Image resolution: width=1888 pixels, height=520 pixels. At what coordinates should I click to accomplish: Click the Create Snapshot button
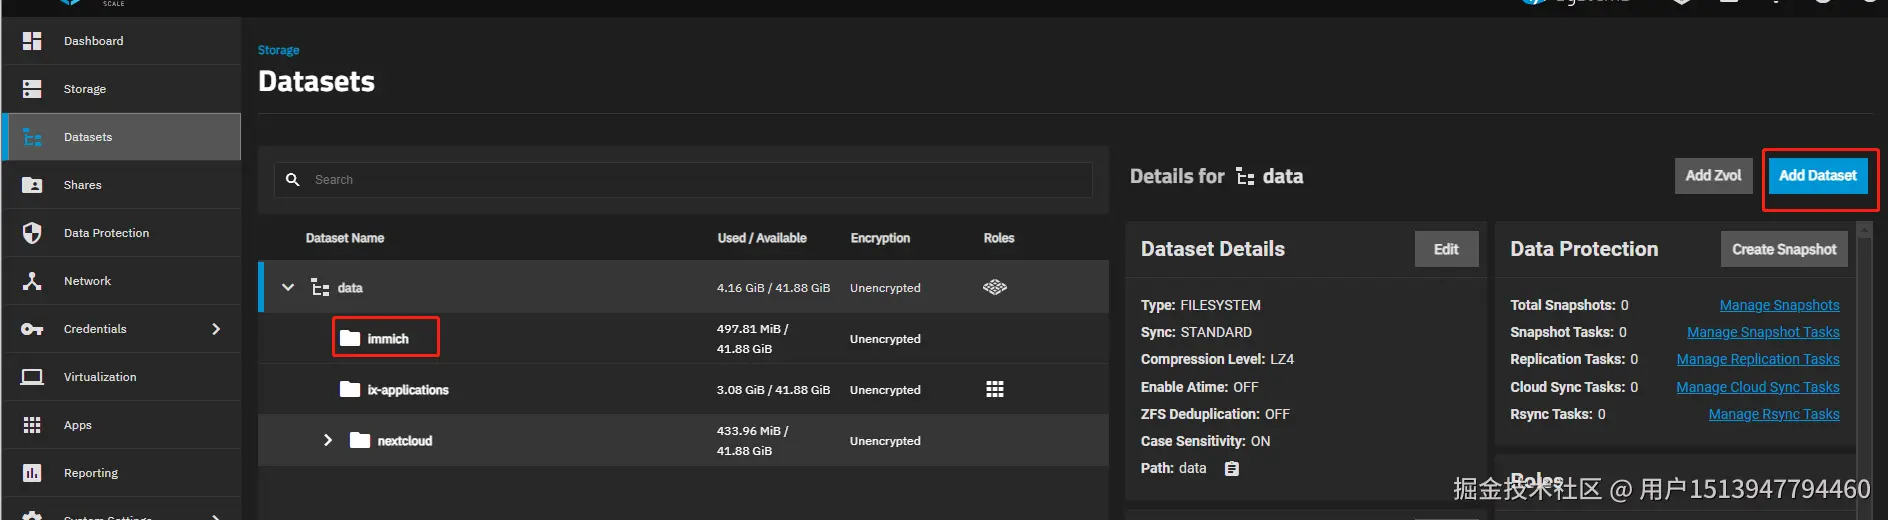pyautogui.click(x=1784, y=250)
